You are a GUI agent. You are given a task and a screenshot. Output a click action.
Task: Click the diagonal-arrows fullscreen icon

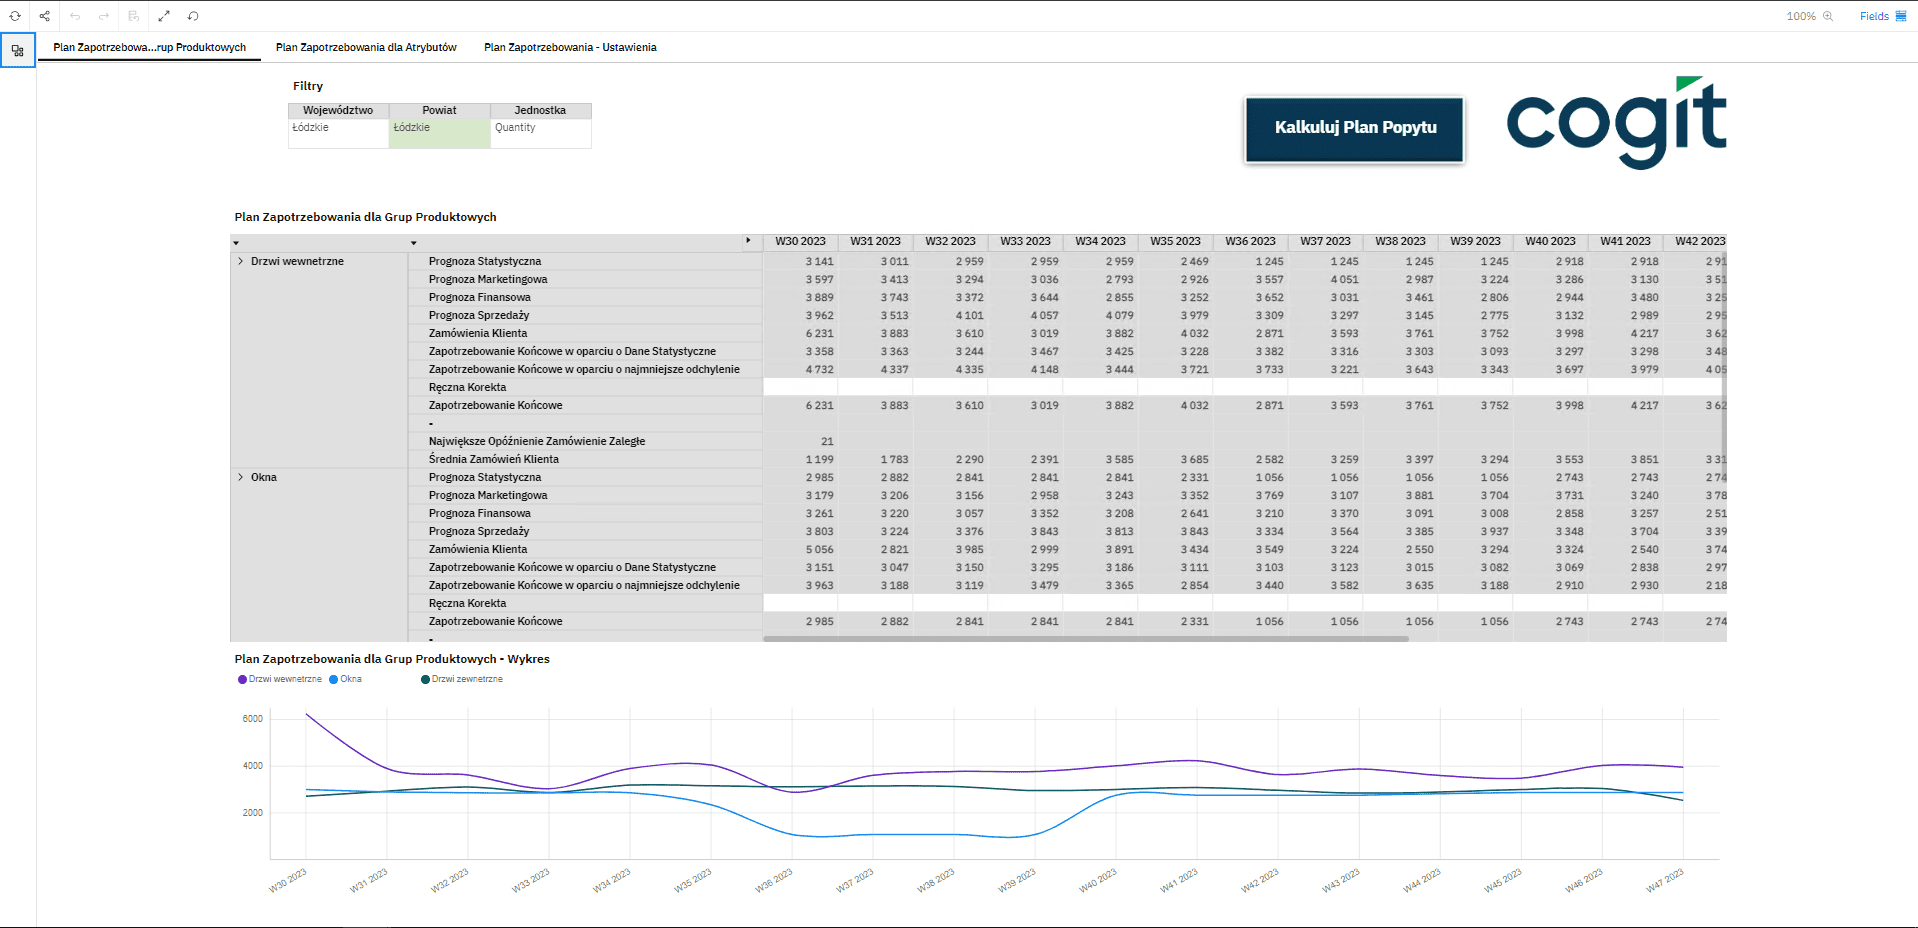click(x=164, y=16)
